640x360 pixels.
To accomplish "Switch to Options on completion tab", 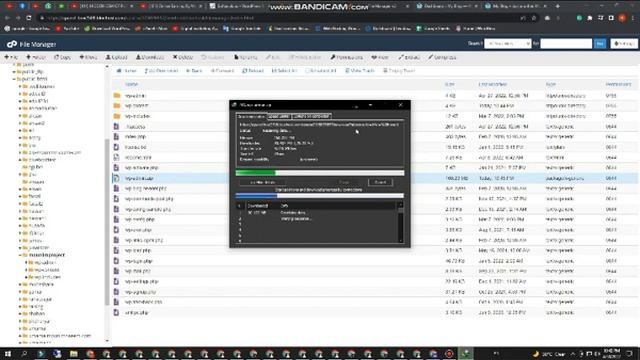I will click(x=311, y=117).
